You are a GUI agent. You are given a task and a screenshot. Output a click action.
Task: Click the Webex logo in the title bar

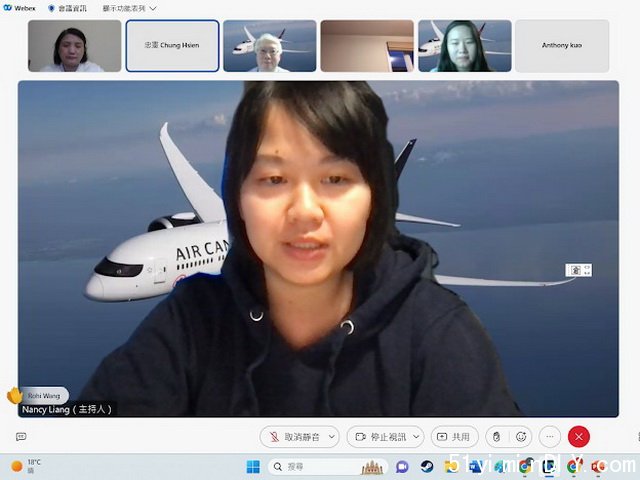[x=7, y=8]
